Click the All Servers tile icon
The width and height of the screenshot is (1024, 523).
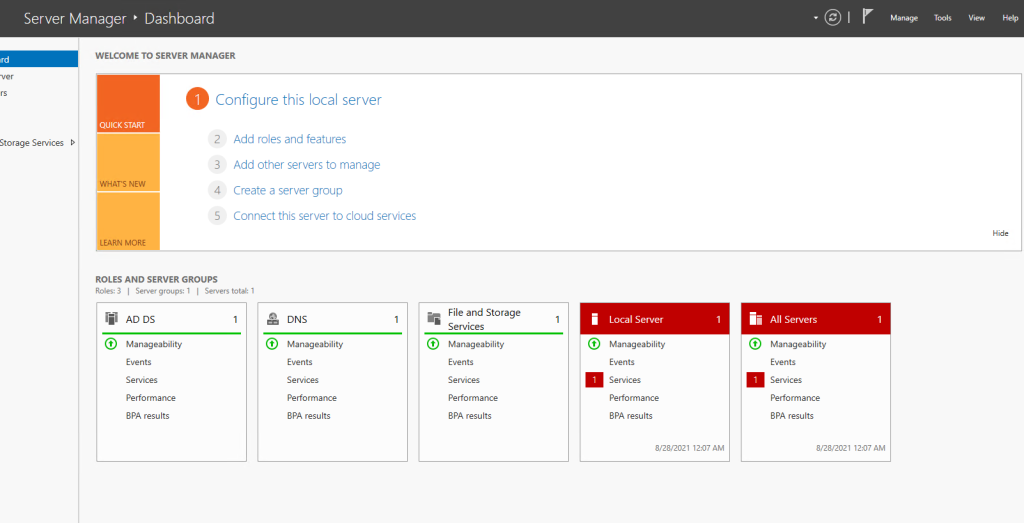[755, 319]
